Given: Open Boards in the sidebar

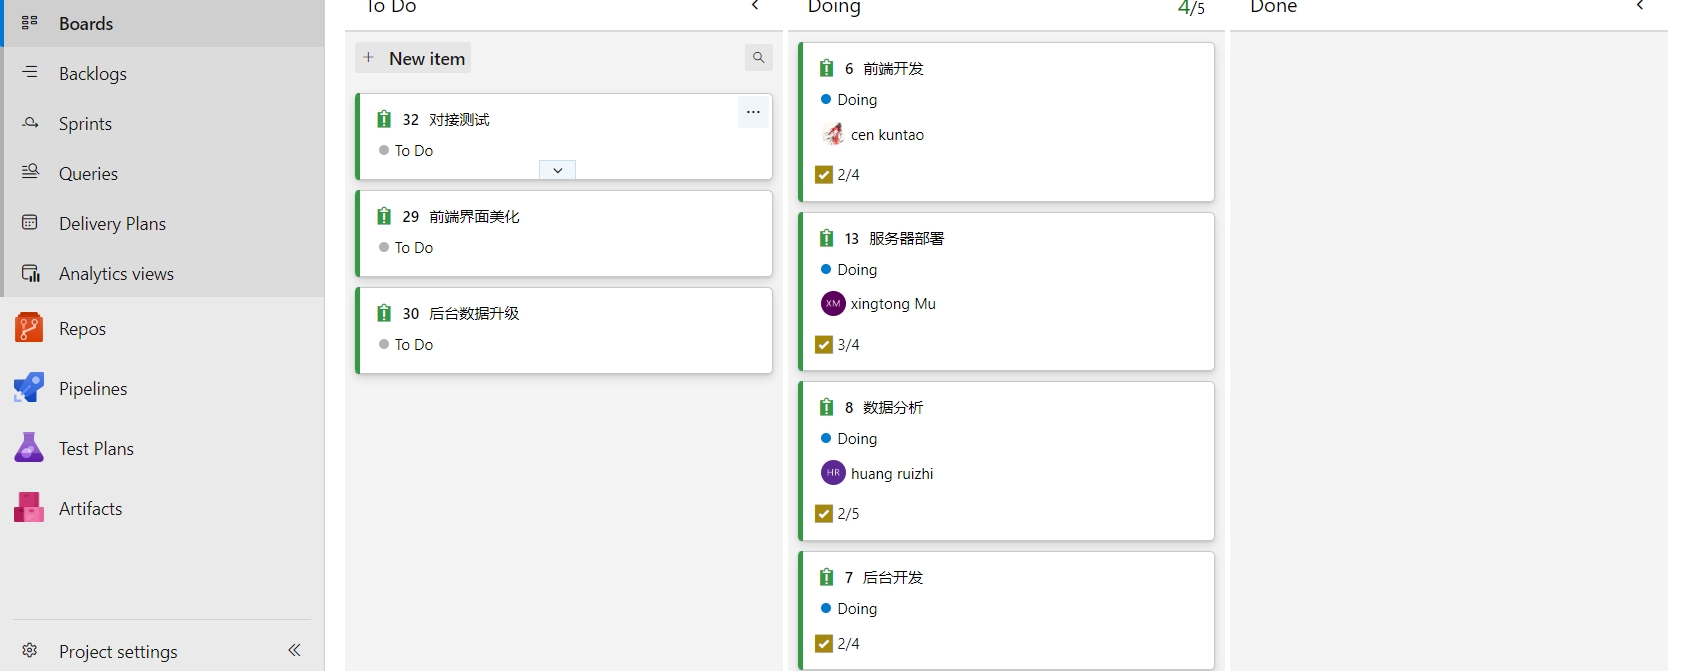Looking at the screenshot, I should coord(164,23).
